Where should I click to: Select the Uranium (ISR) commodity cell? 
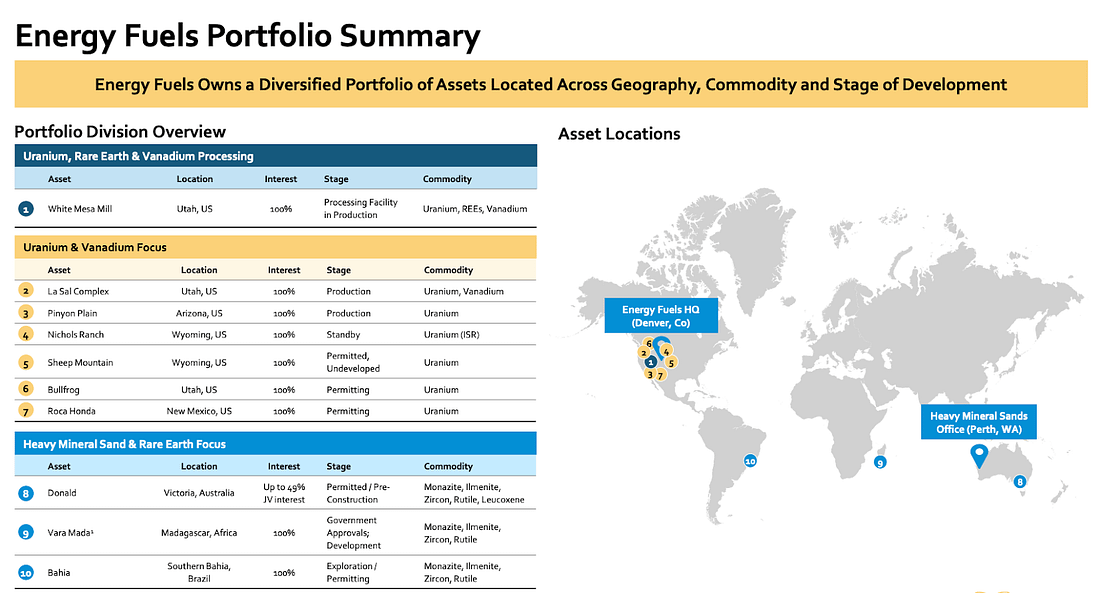[x=452, y=335]
